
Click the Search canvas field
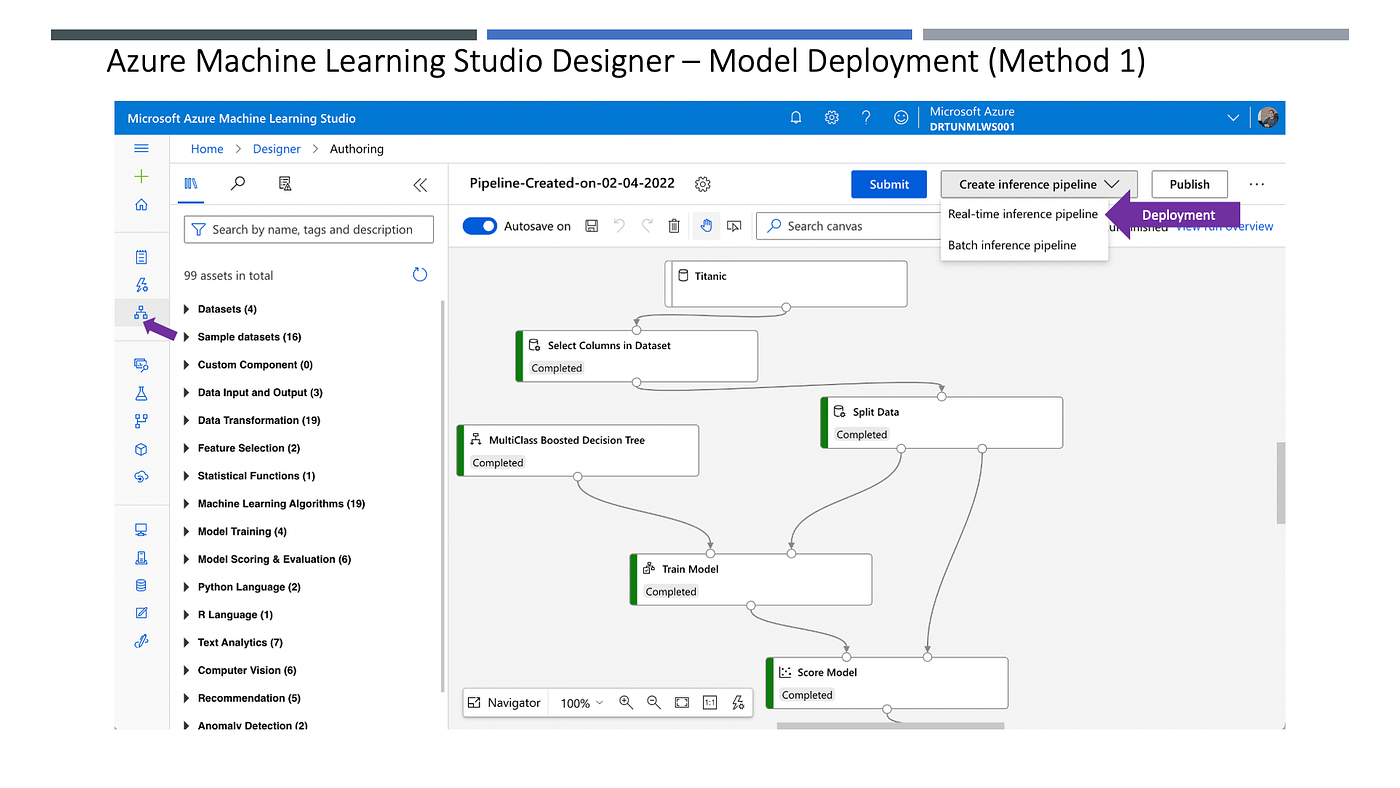848,226
